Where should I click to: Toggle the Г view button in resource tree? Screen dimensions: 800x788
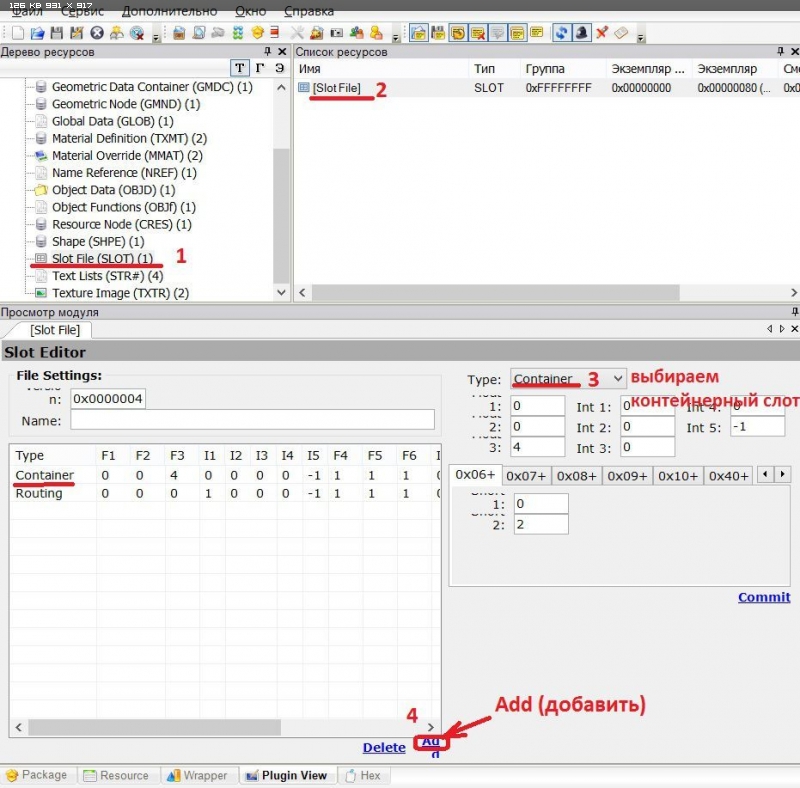260,68
